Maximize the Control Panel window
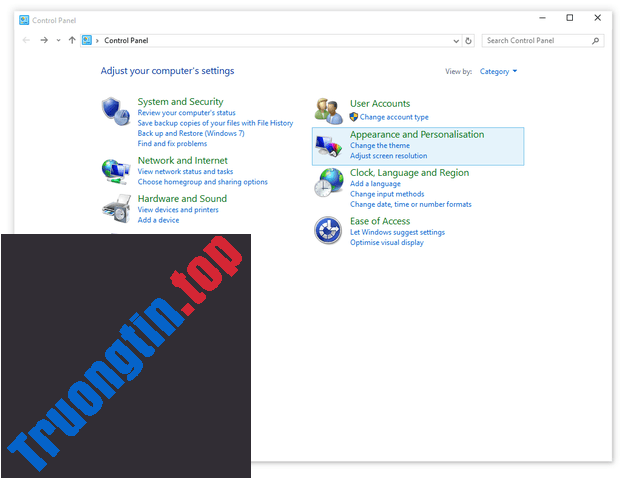 pyautogui.click(x=570, y=18)
